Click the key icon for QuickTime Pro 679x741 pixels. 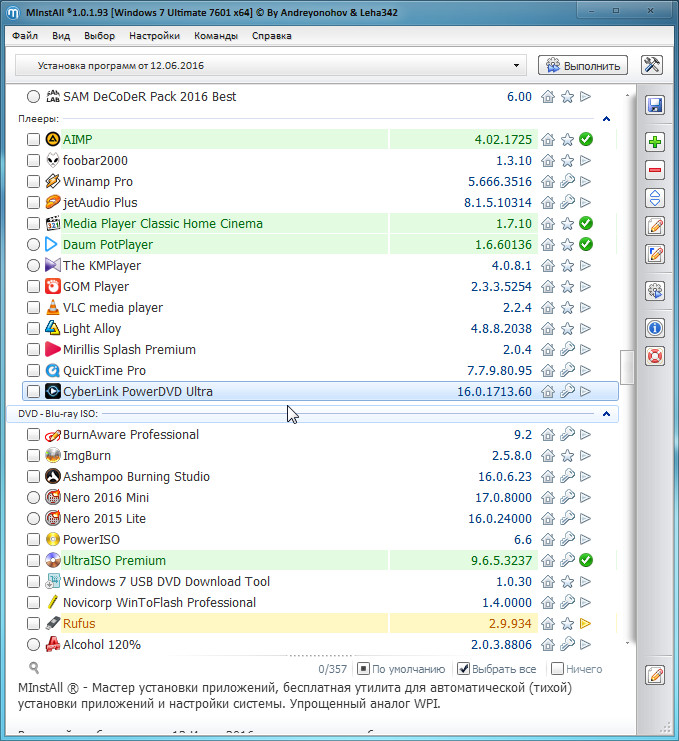coord(567,370)
